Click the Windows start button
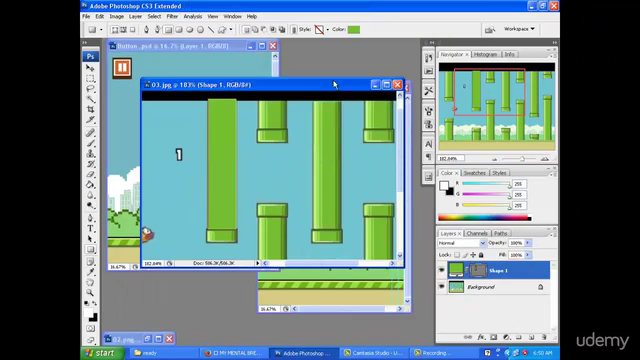Image resolution: width=640 pixels, height=360 pixels. [102, 353]
